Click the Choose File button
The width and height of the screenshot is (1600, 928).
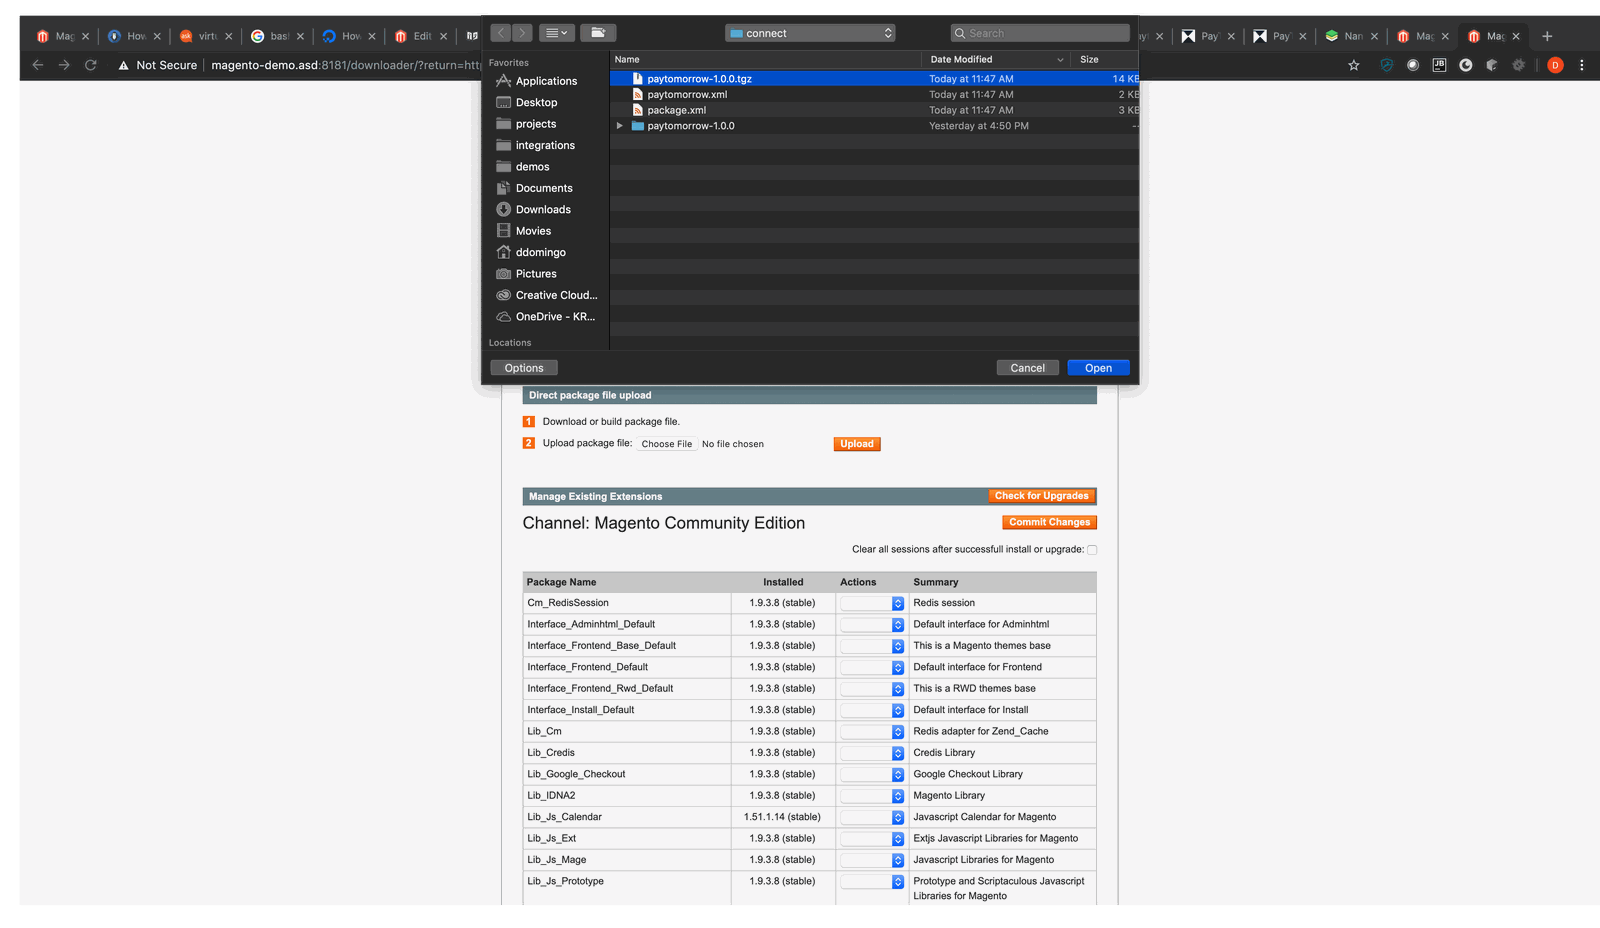click(667, 444)
